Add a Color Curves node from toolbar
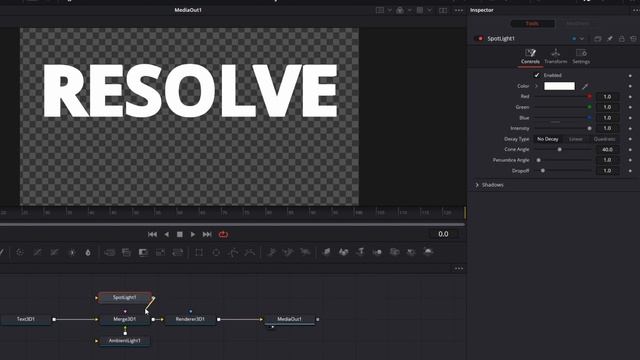This screenshot has width=640, height=360. click(x=37, y=253)
